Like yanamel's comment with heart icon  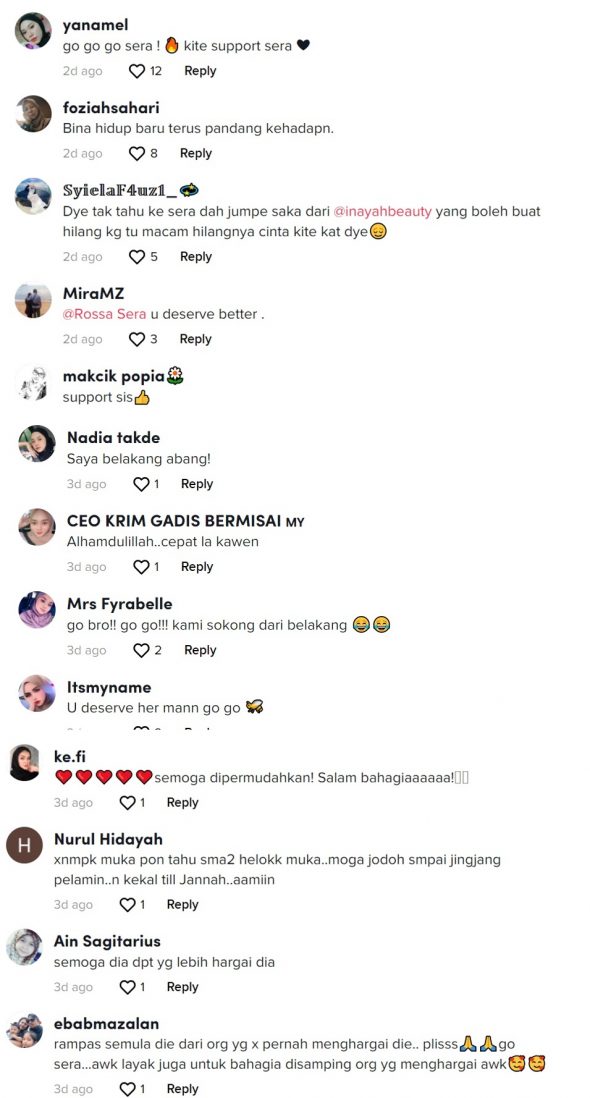[x=137, y=71]
